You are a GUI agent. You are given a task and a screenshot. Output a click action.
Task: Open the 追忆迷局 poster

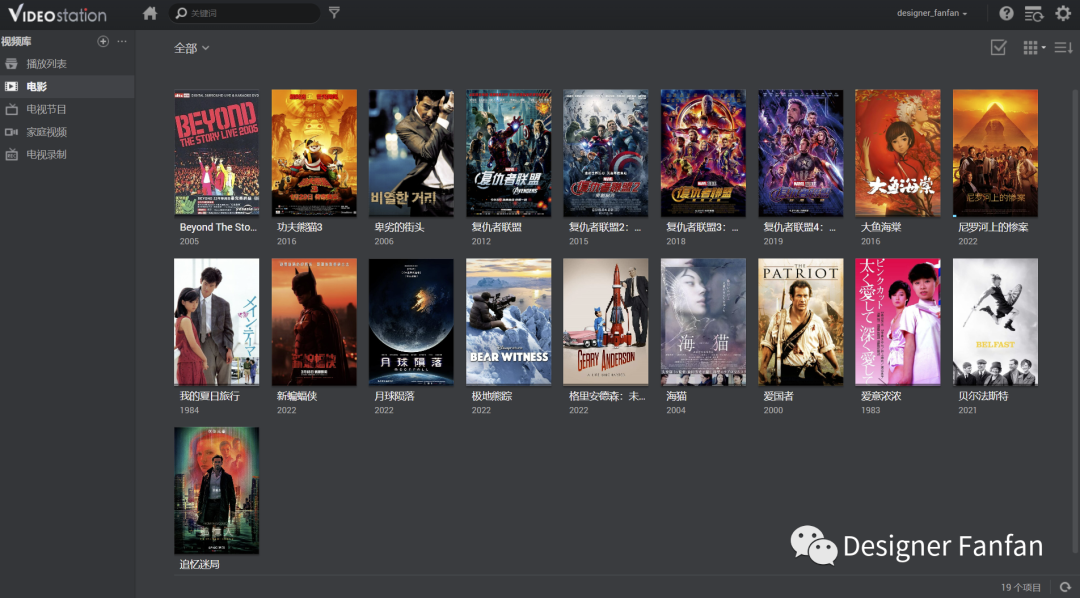[216, 491]
